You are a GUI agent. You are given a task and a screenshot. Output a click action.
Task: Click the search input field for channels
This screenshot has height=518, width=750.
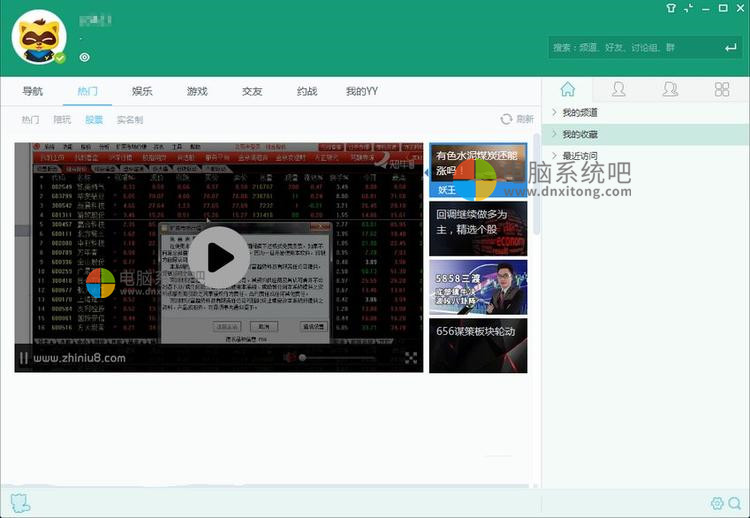(x=632, y=47)
